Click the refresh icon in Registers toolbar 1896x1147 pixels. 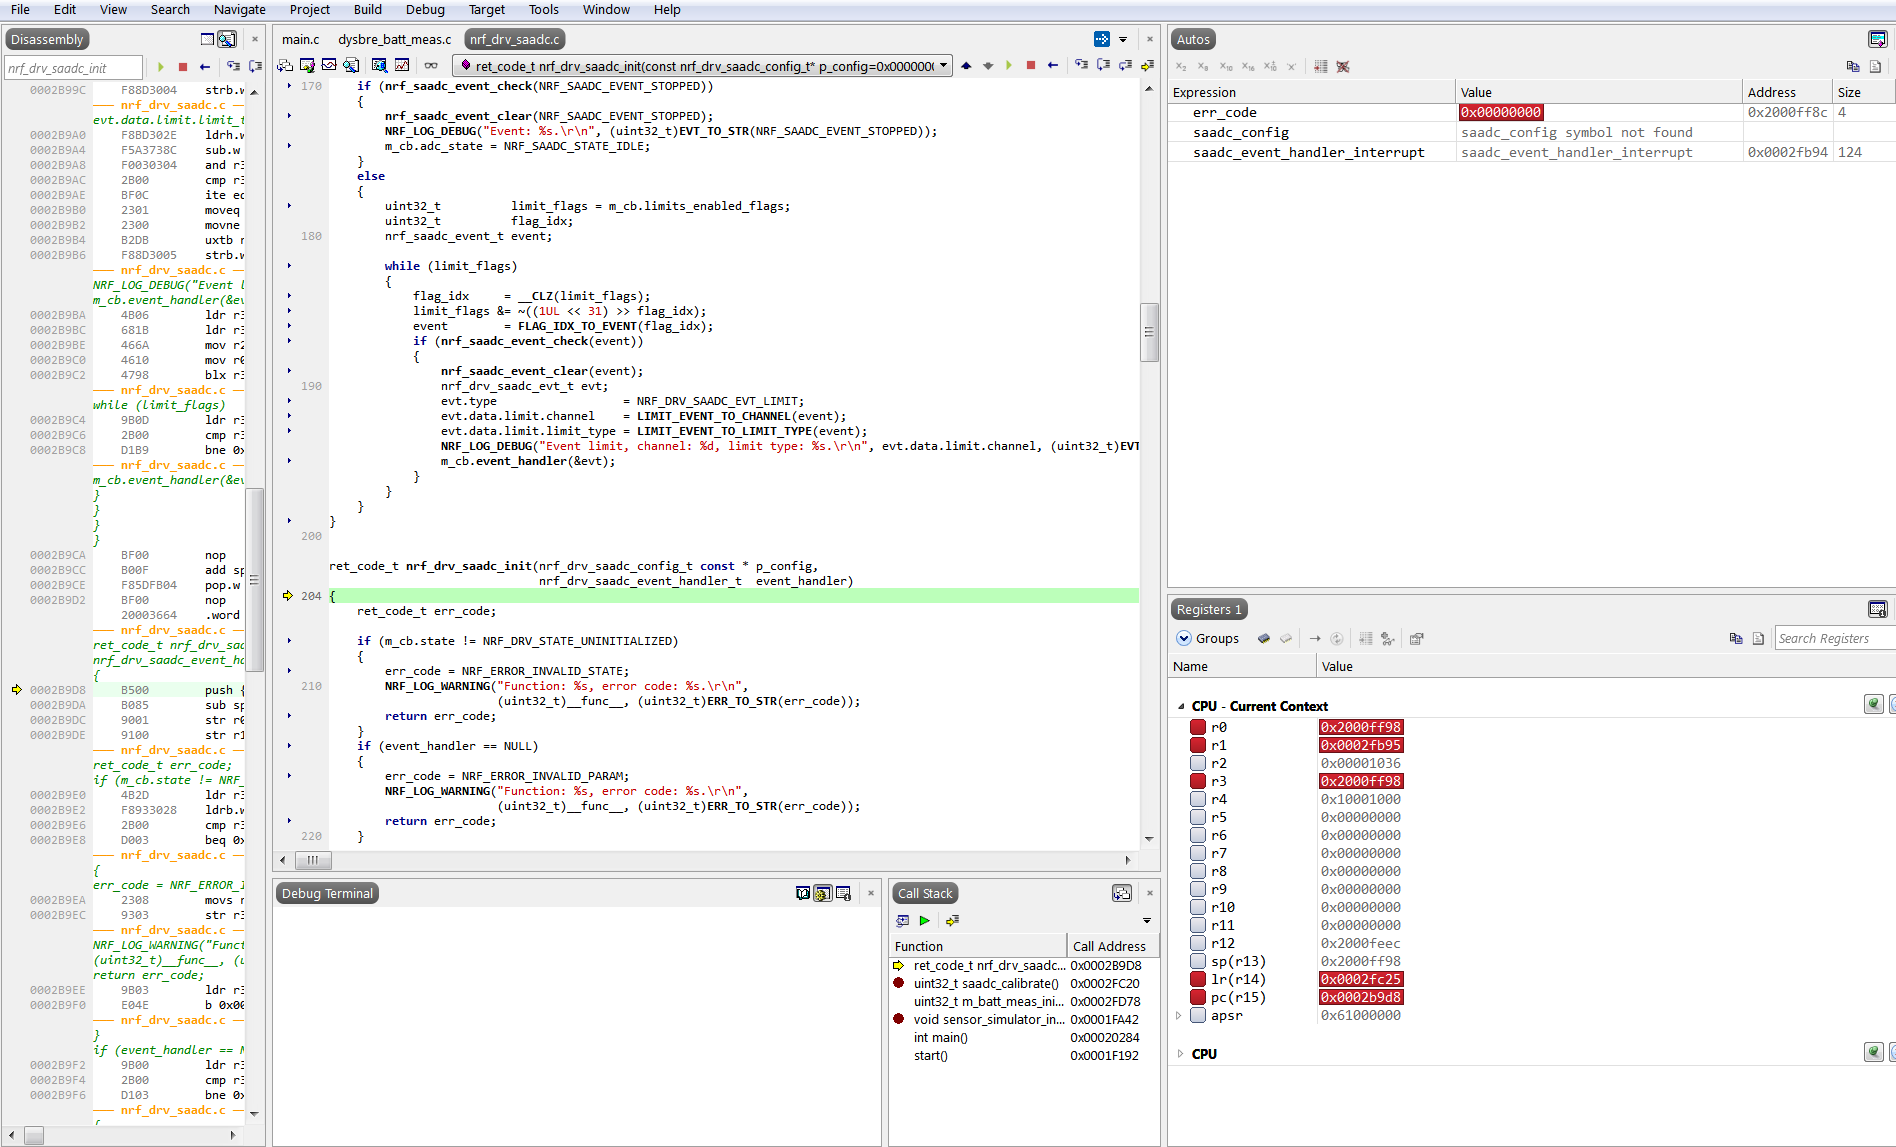pyautogui.click(x=1336, y=638)
